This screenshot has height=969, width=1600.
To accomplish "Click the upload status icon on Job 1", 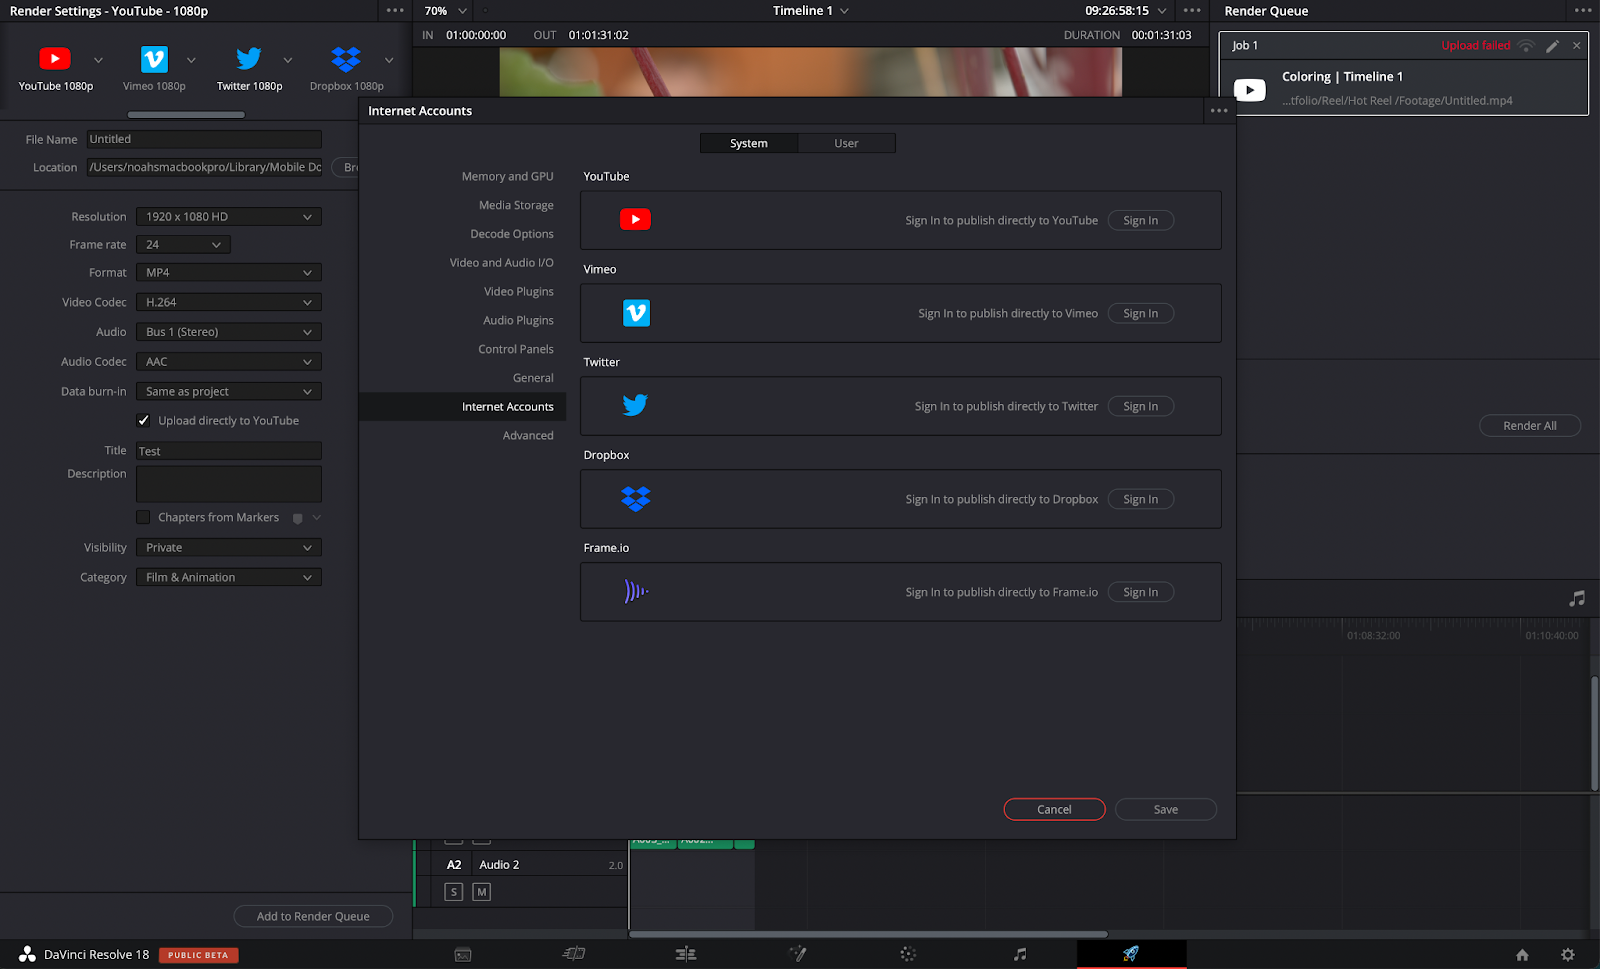I will (1526, 46).
